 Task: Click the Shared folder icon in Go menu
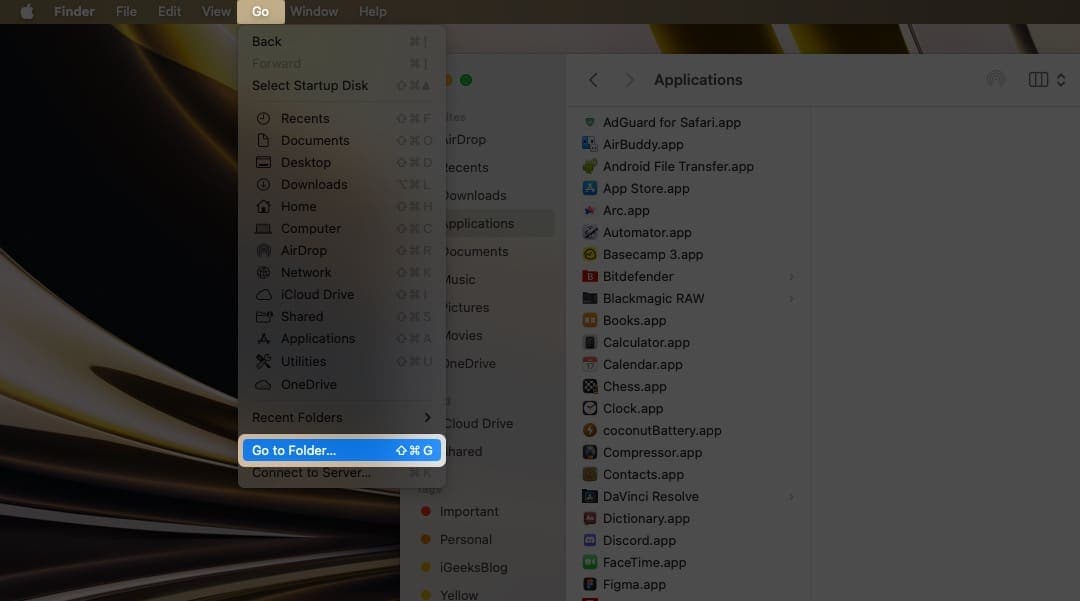264,317
